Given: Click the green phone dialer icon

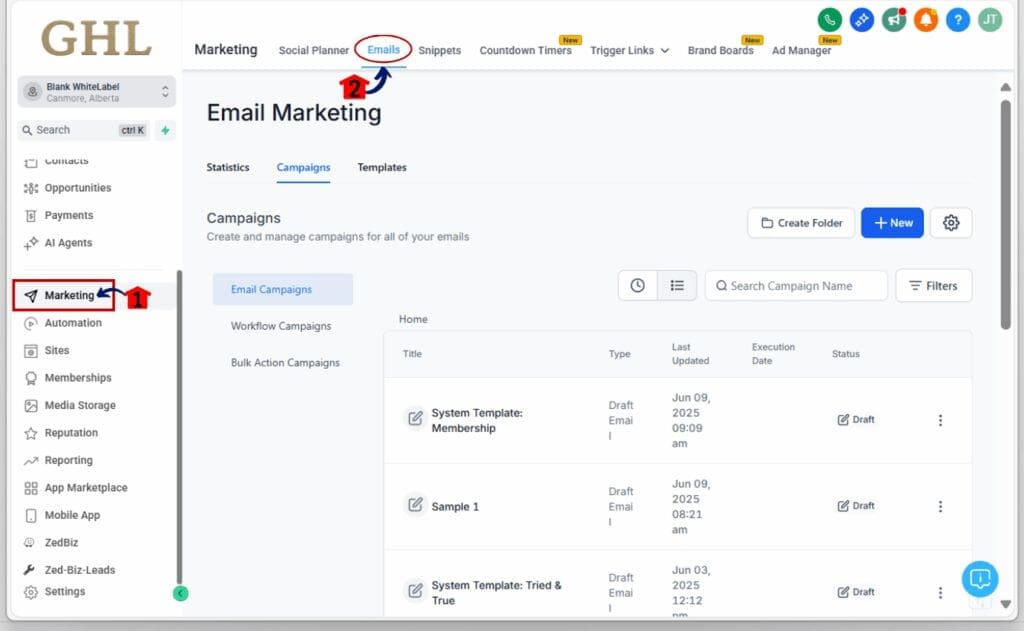Looking at the screenshot, I should click(x=829, y=20).
